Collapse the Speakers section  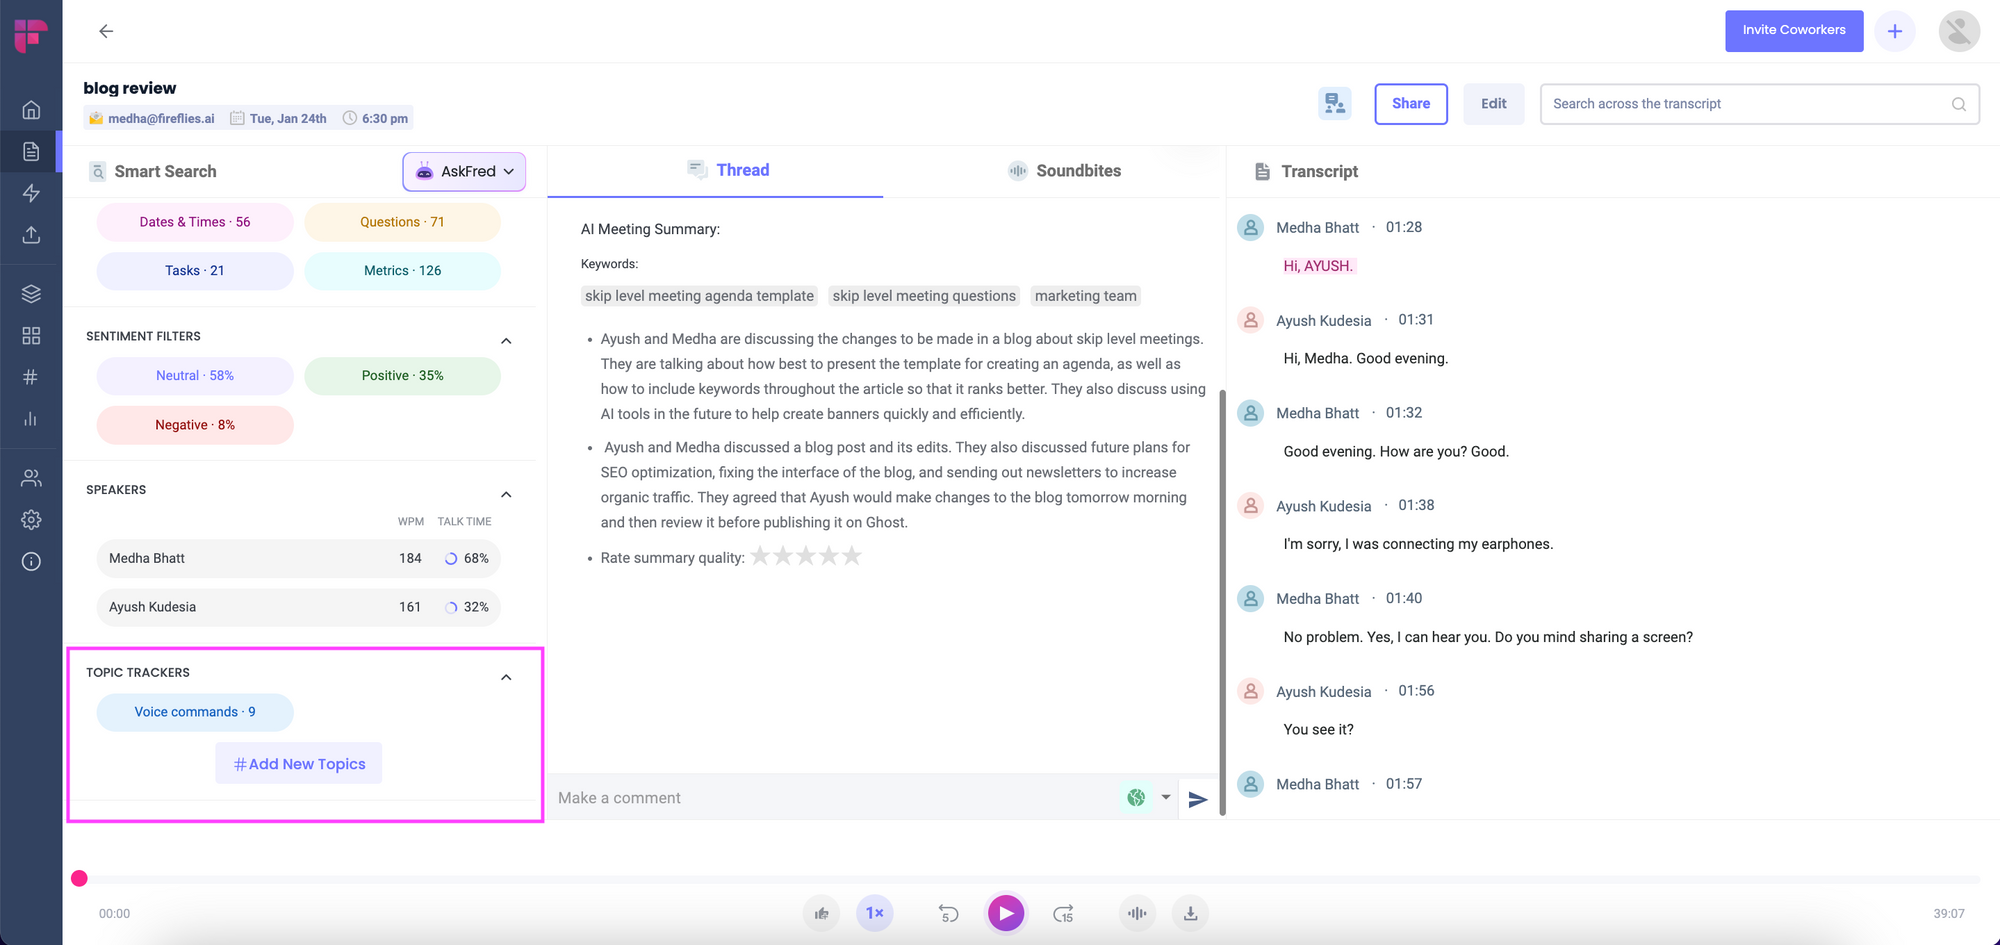[x=506, y=494]
